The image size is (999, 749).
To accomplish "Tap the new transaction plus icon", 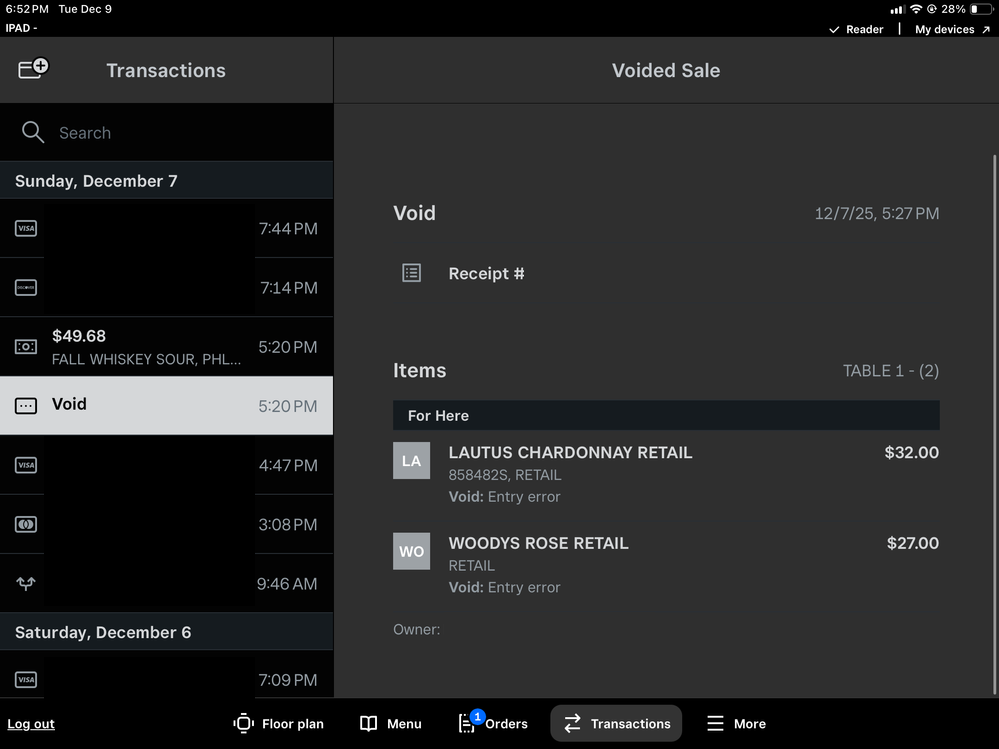I will [x=33, y=69].
